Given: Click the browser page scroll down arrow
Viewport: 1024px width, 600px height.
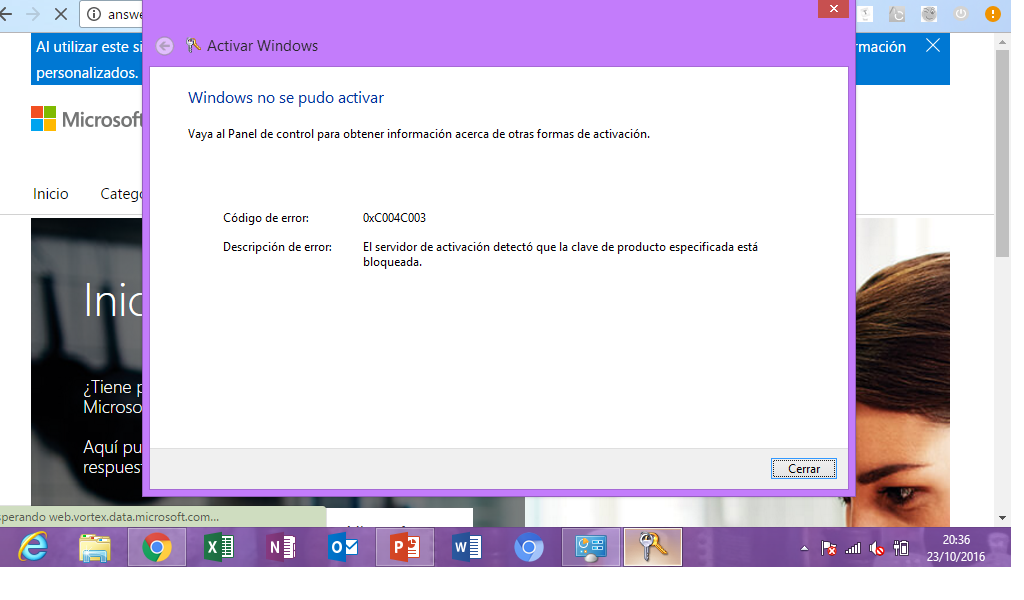Looking at the screenshot, I should (1002, 518).
